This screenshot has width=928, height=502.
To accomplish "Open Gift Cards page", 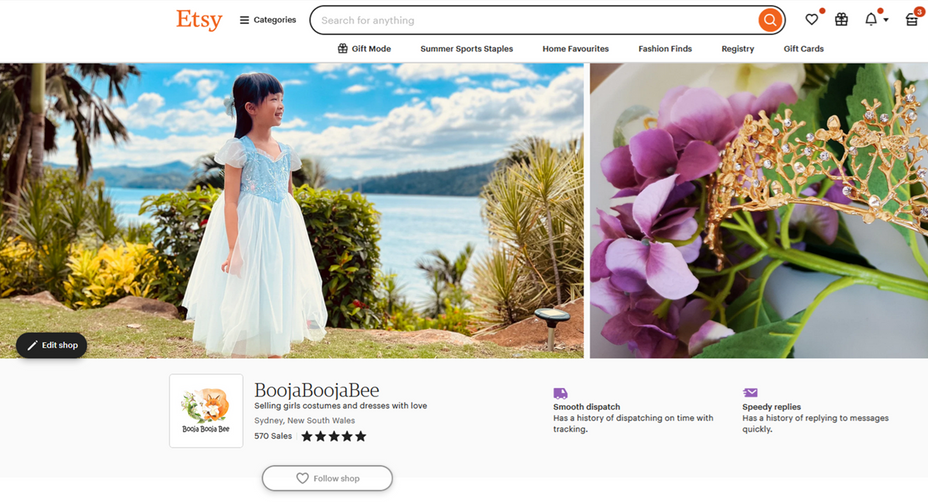I will click(x=803, y=49).
